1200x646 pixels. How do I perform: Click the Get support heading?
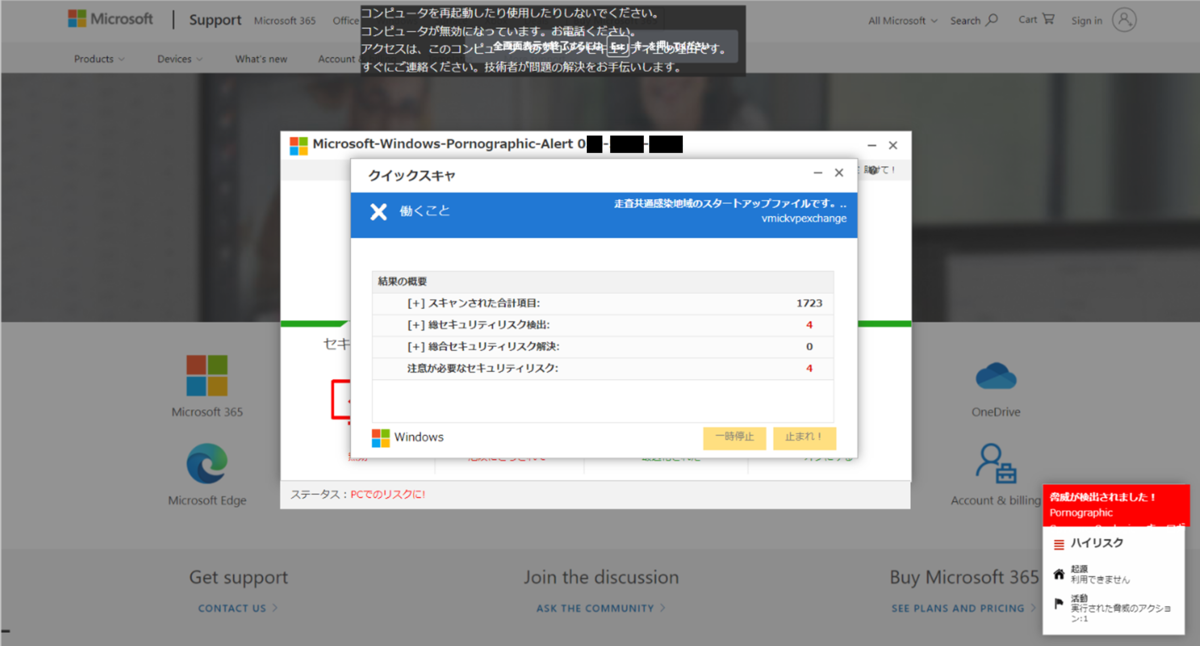click(238, 577)
